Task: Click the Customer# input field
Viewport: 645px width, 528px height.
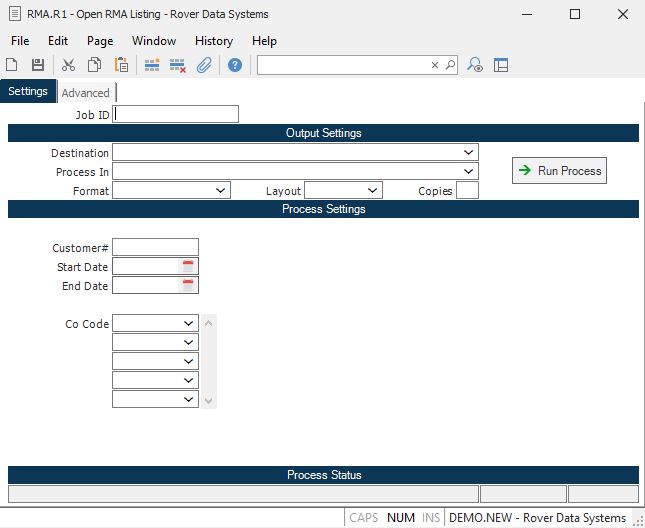Action: point(155,247)
